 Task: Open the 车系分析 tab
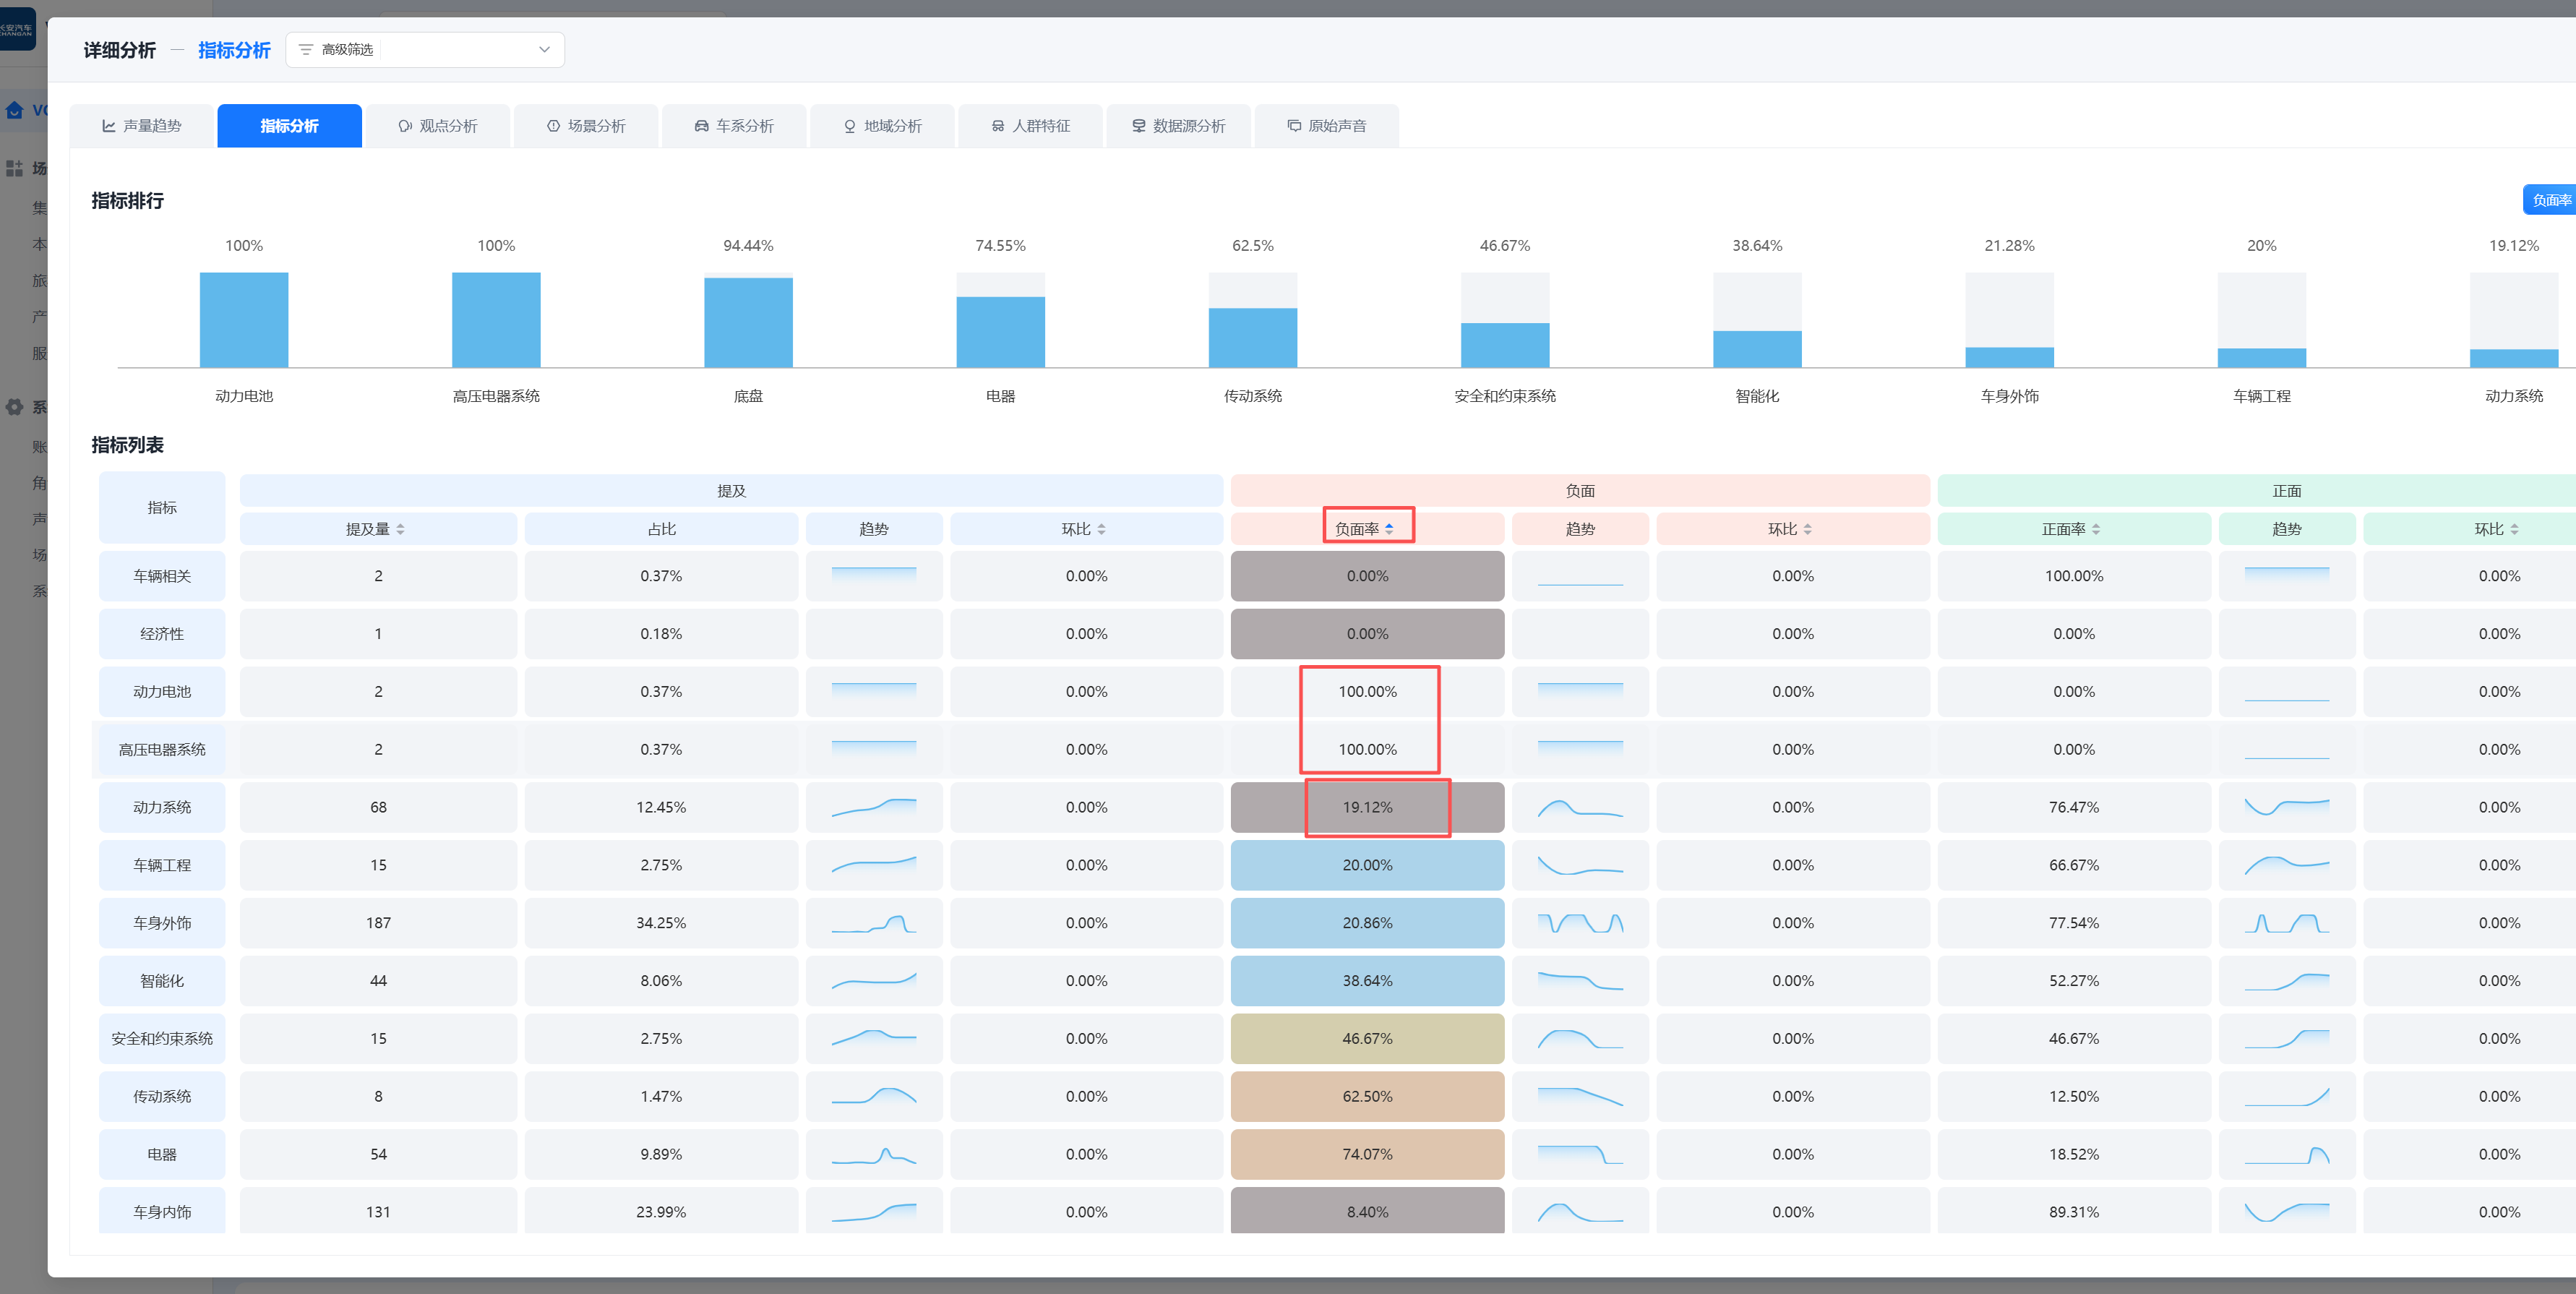(734, 126)
